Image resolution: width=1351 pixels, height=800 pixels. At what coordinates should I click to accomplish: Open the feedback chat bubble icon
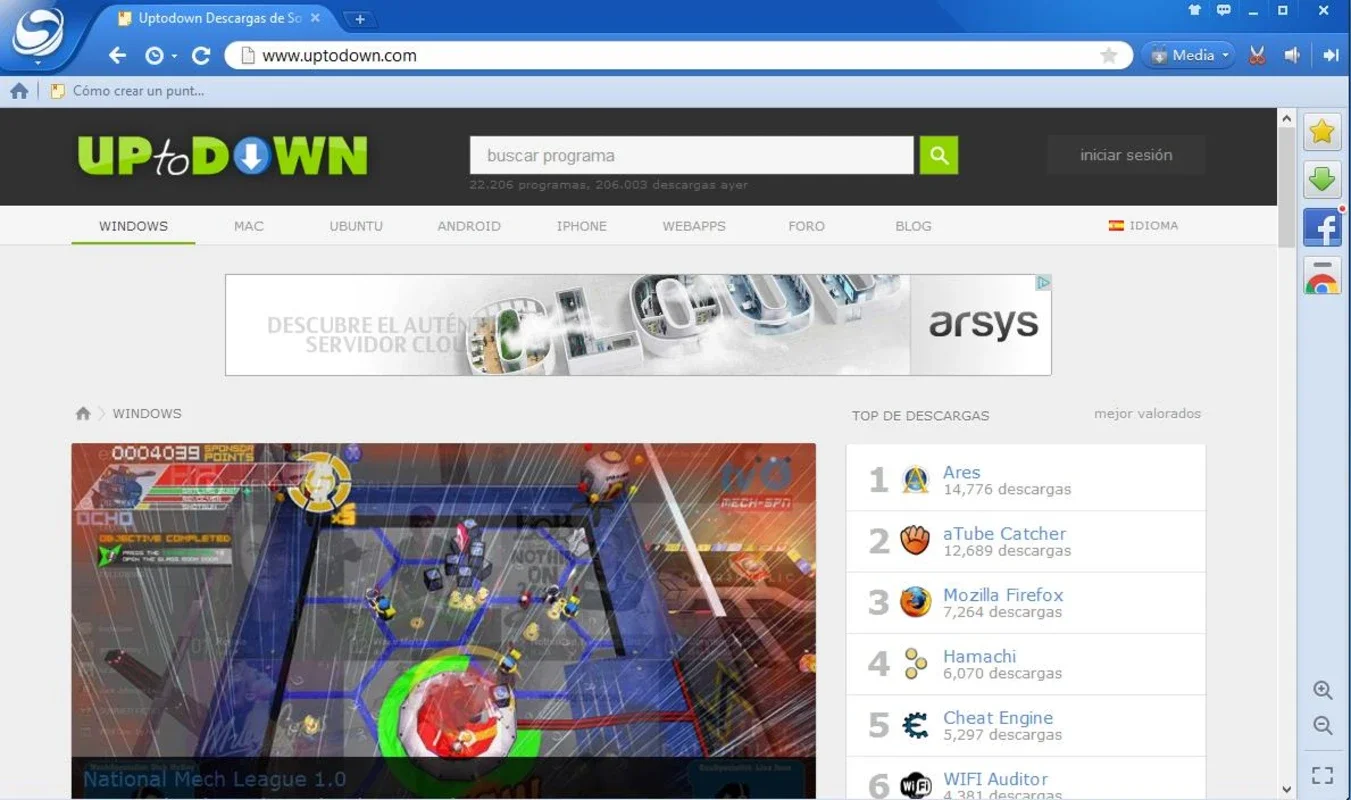[x=1224, y=11]
